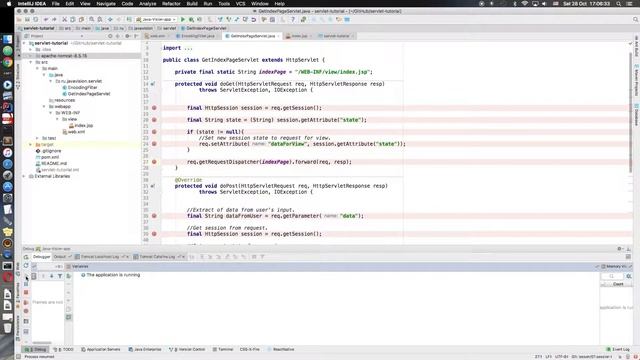Collapse the ru.javavision.servlet package node
This screenshot has width=640, height=360.
pyautogui.click(x=51, y=81)
